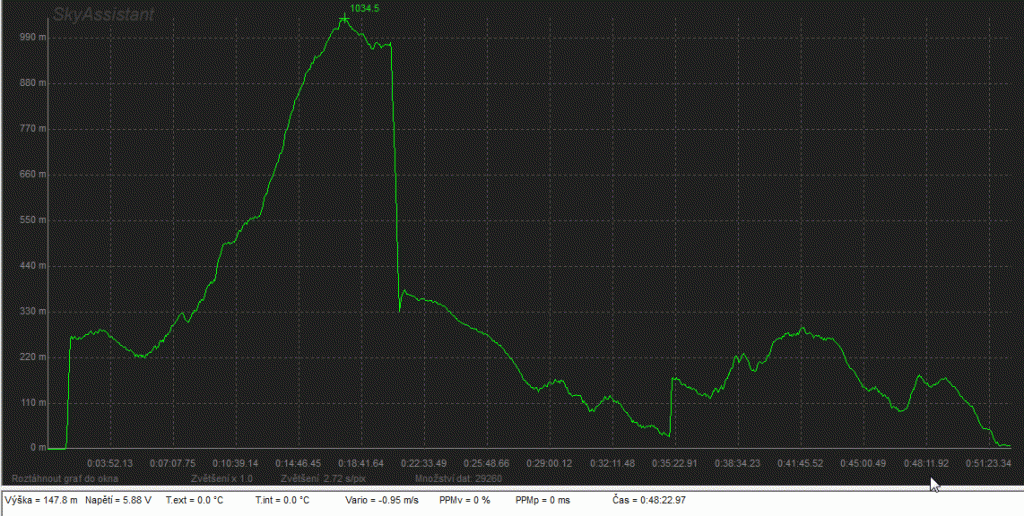Image resolution: width=1024 pixels, height=516 pixels.
Task: Click the Napětí voltage status field
Action: [x=120, y=499]
